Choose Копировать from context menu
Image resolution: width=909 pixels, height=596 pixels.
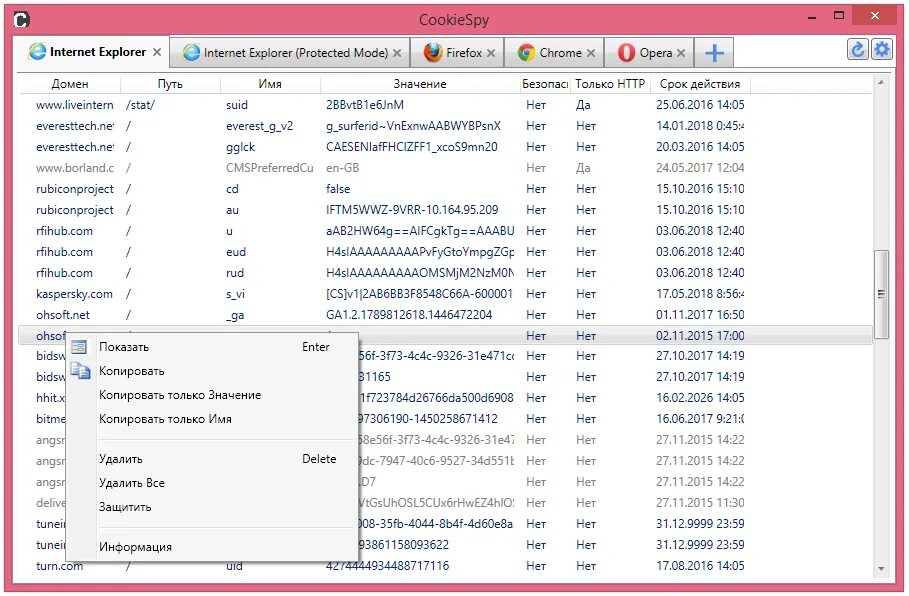214,370
